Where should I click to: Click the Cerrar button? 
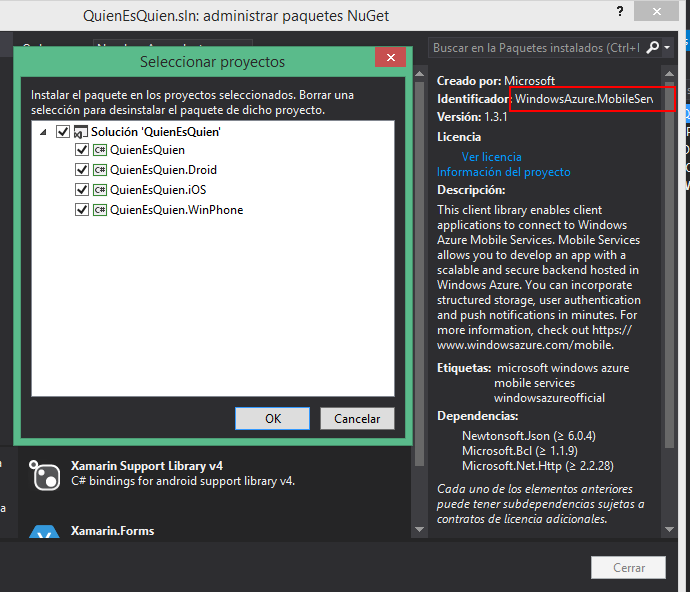(628, 567)
